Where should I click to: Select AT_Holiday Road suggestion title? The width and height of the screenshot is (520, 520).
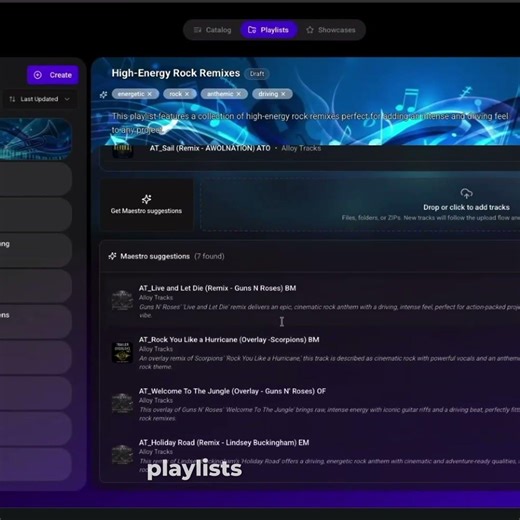[x=224, y=443]
